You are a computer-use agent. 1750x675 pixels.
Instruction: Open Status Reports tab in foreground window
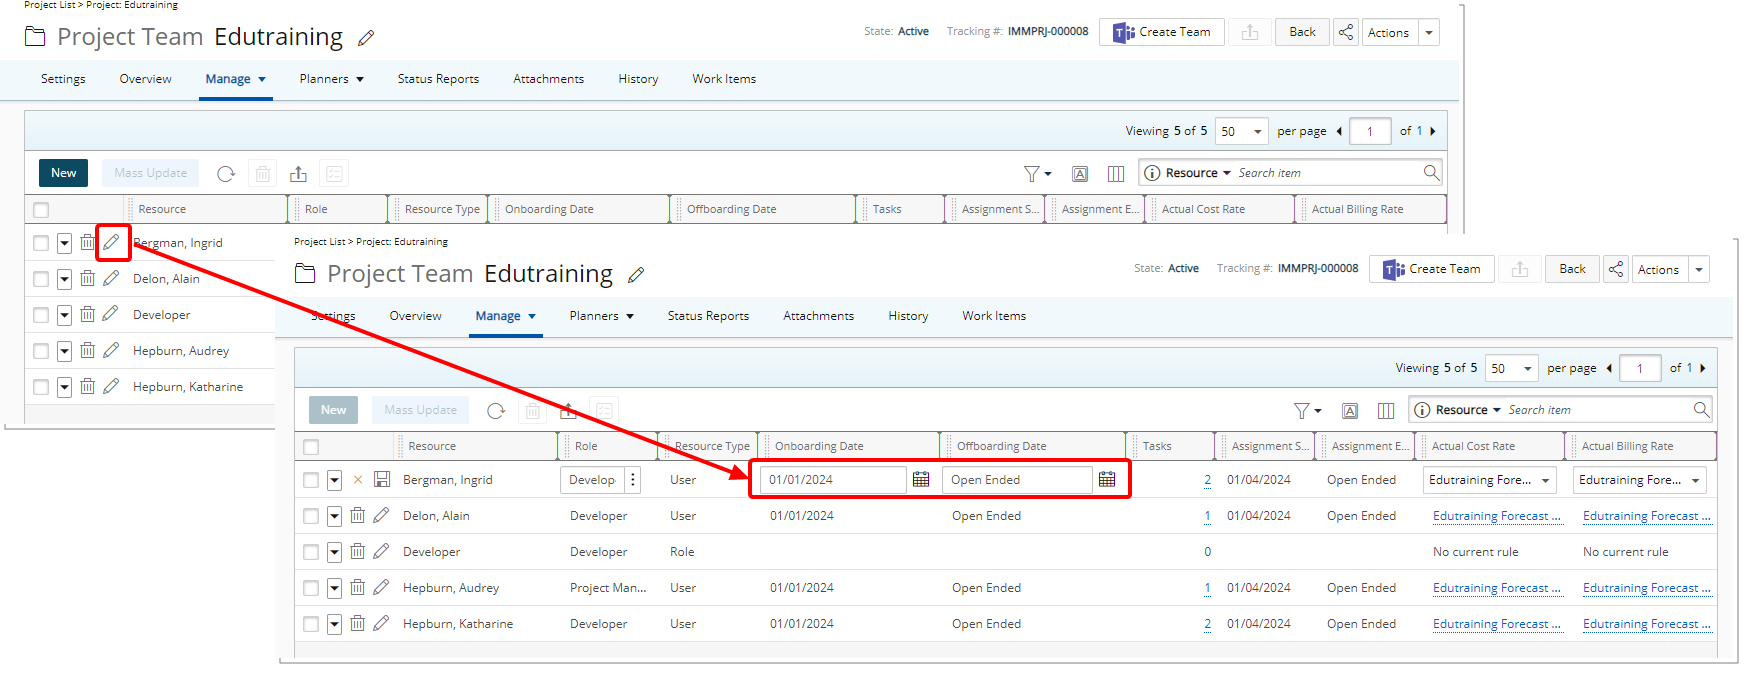(x=708, y=316)
